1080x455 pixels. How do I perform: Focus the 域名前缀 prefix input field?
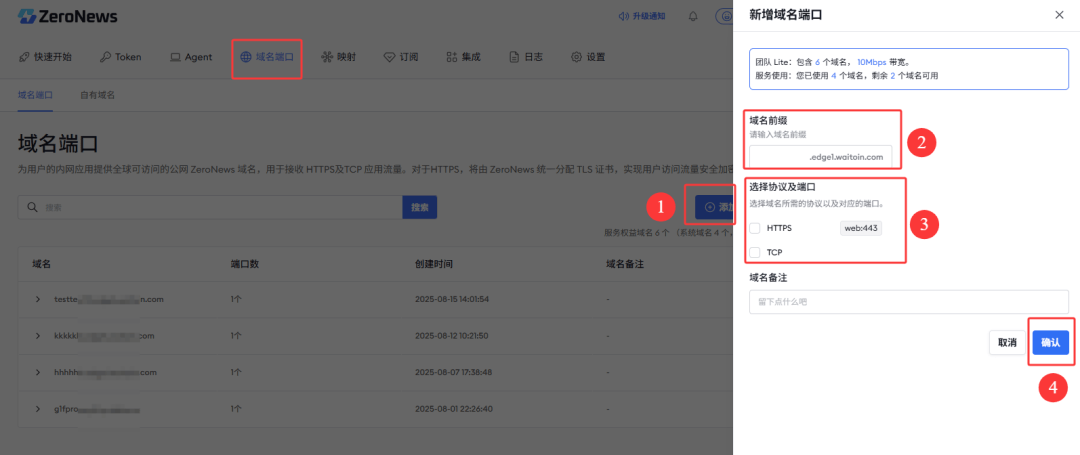click(820, 156)
